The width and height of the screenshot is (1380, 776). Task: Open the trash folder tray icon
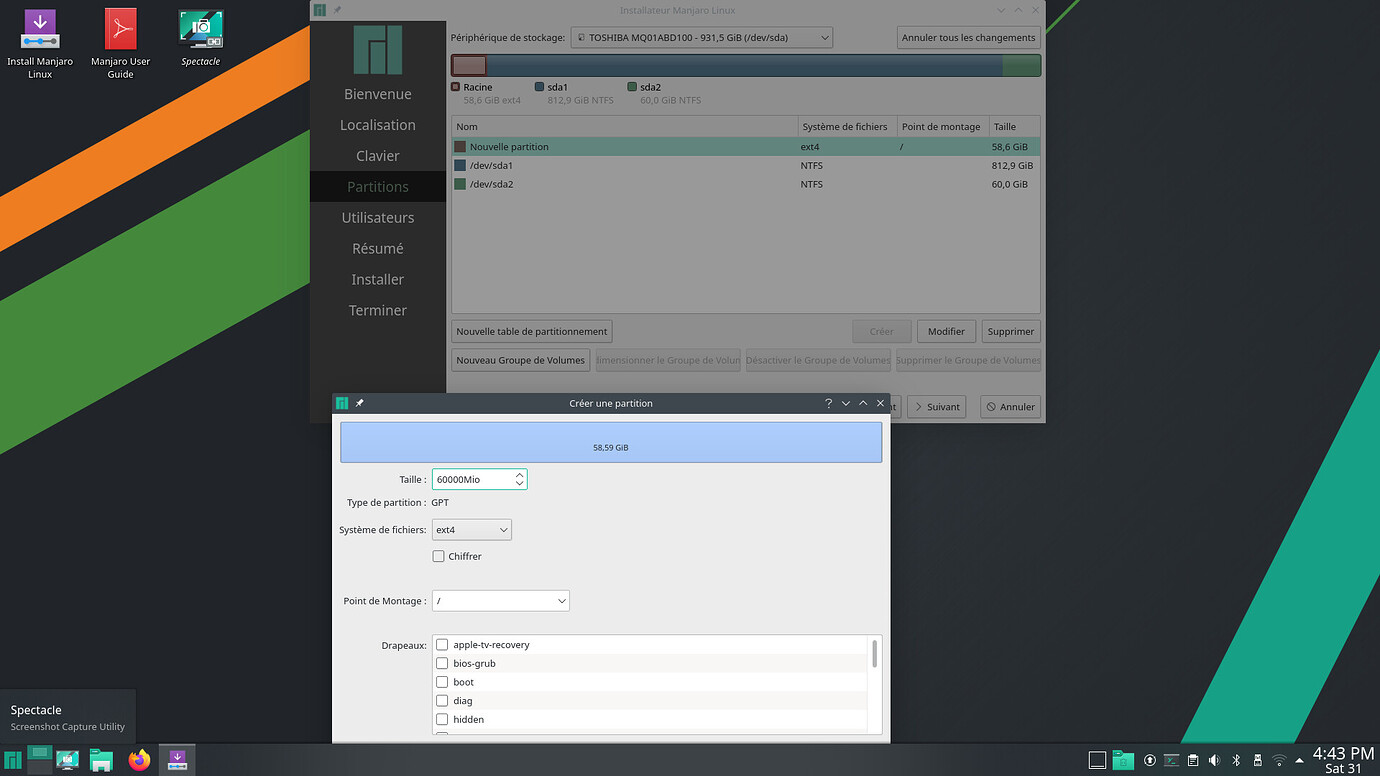click(x=1123, y=761)
